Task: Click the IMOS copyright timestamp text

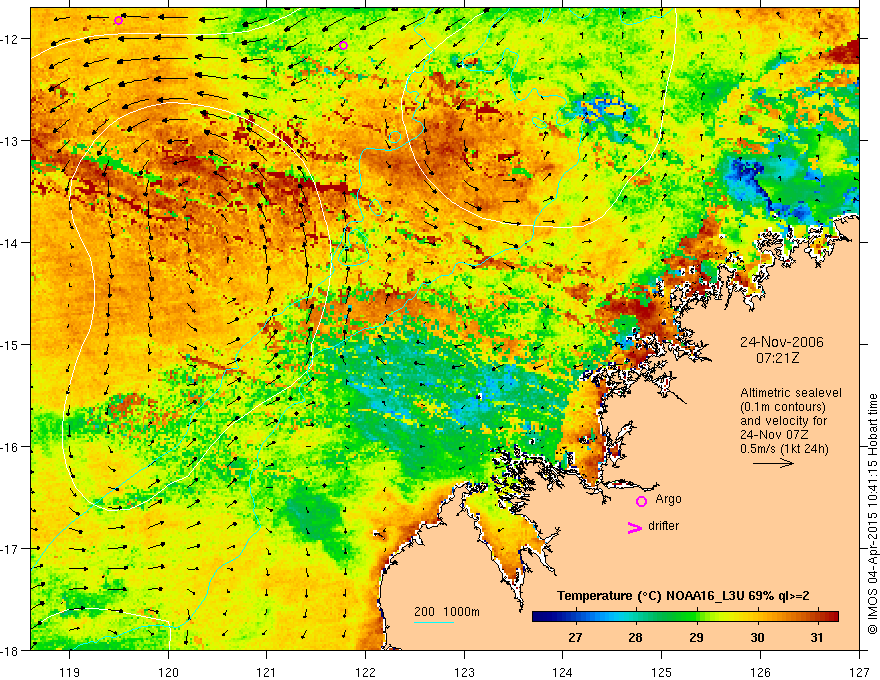Action: (872, 514)
